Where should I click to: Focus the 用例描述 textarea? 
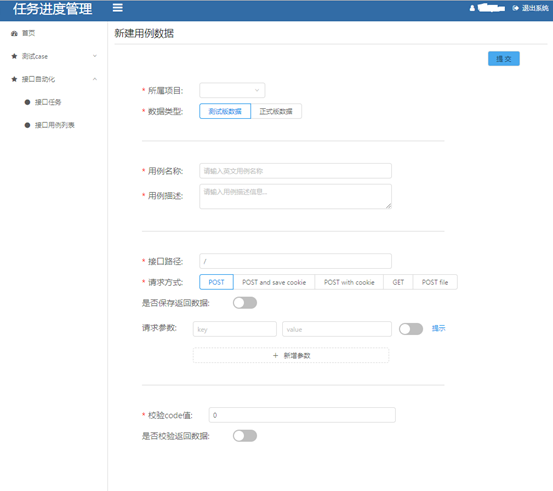coord(296,196)
